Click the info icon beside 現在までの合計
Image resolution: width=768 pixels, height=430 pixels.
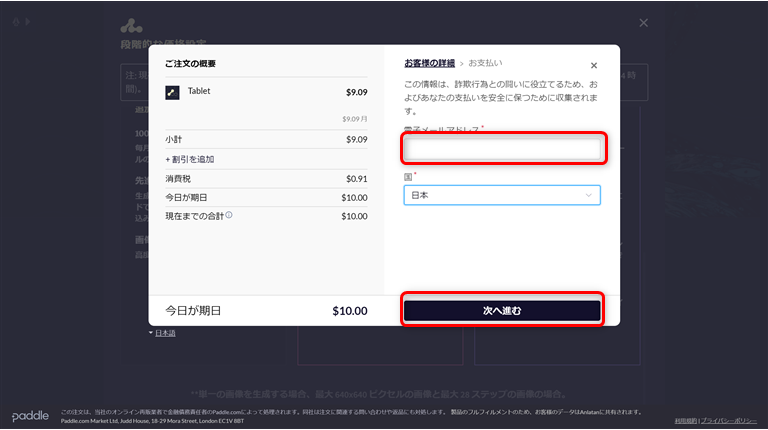coord(229,215)
